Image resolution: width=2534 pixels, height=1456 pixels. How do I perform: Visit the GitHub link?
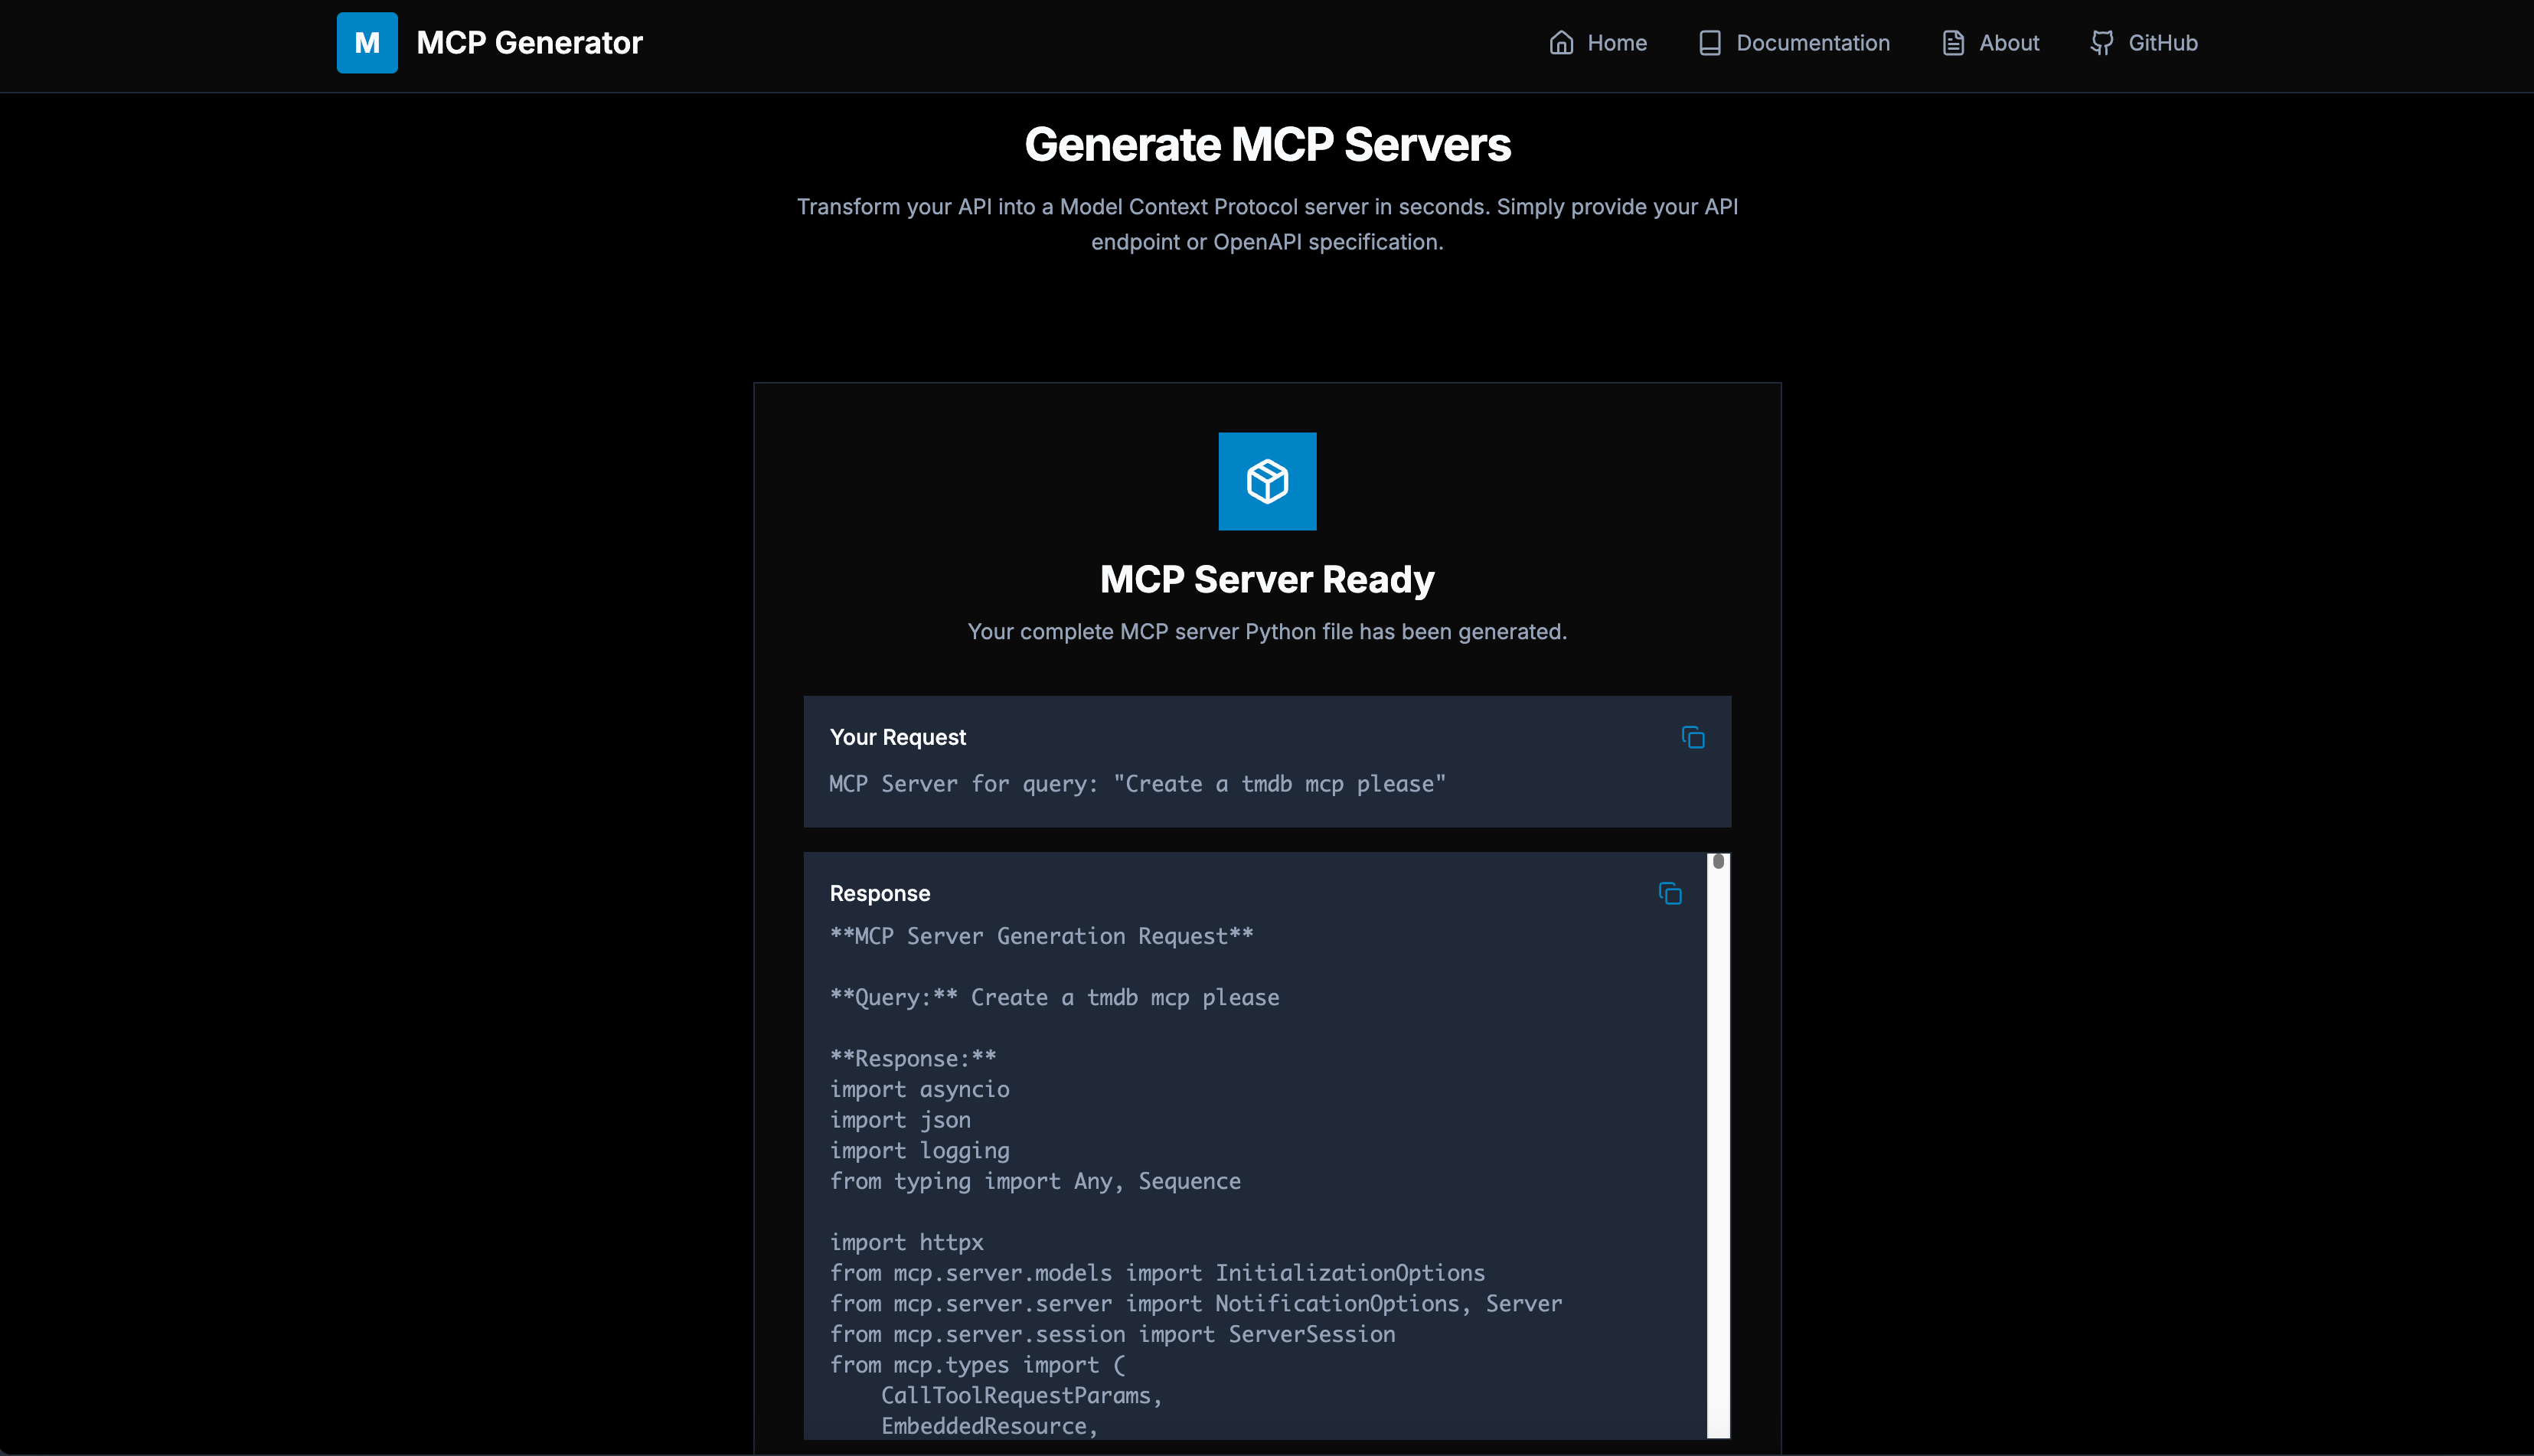pos(2162,42)
